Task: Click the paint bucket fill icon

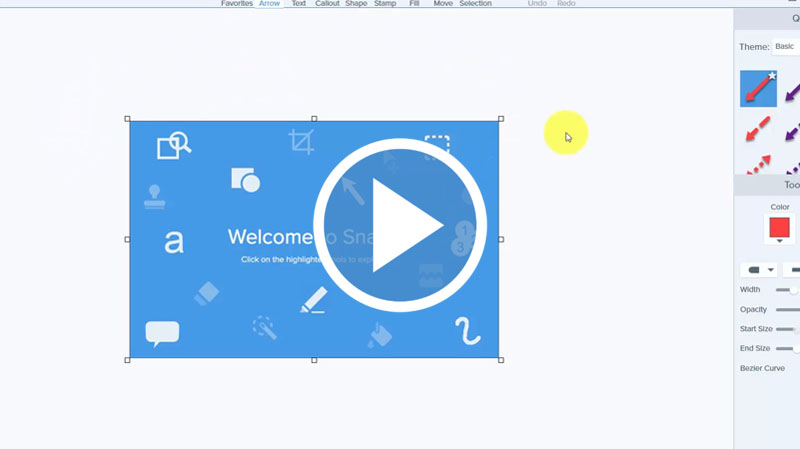Action: (380, 335)
